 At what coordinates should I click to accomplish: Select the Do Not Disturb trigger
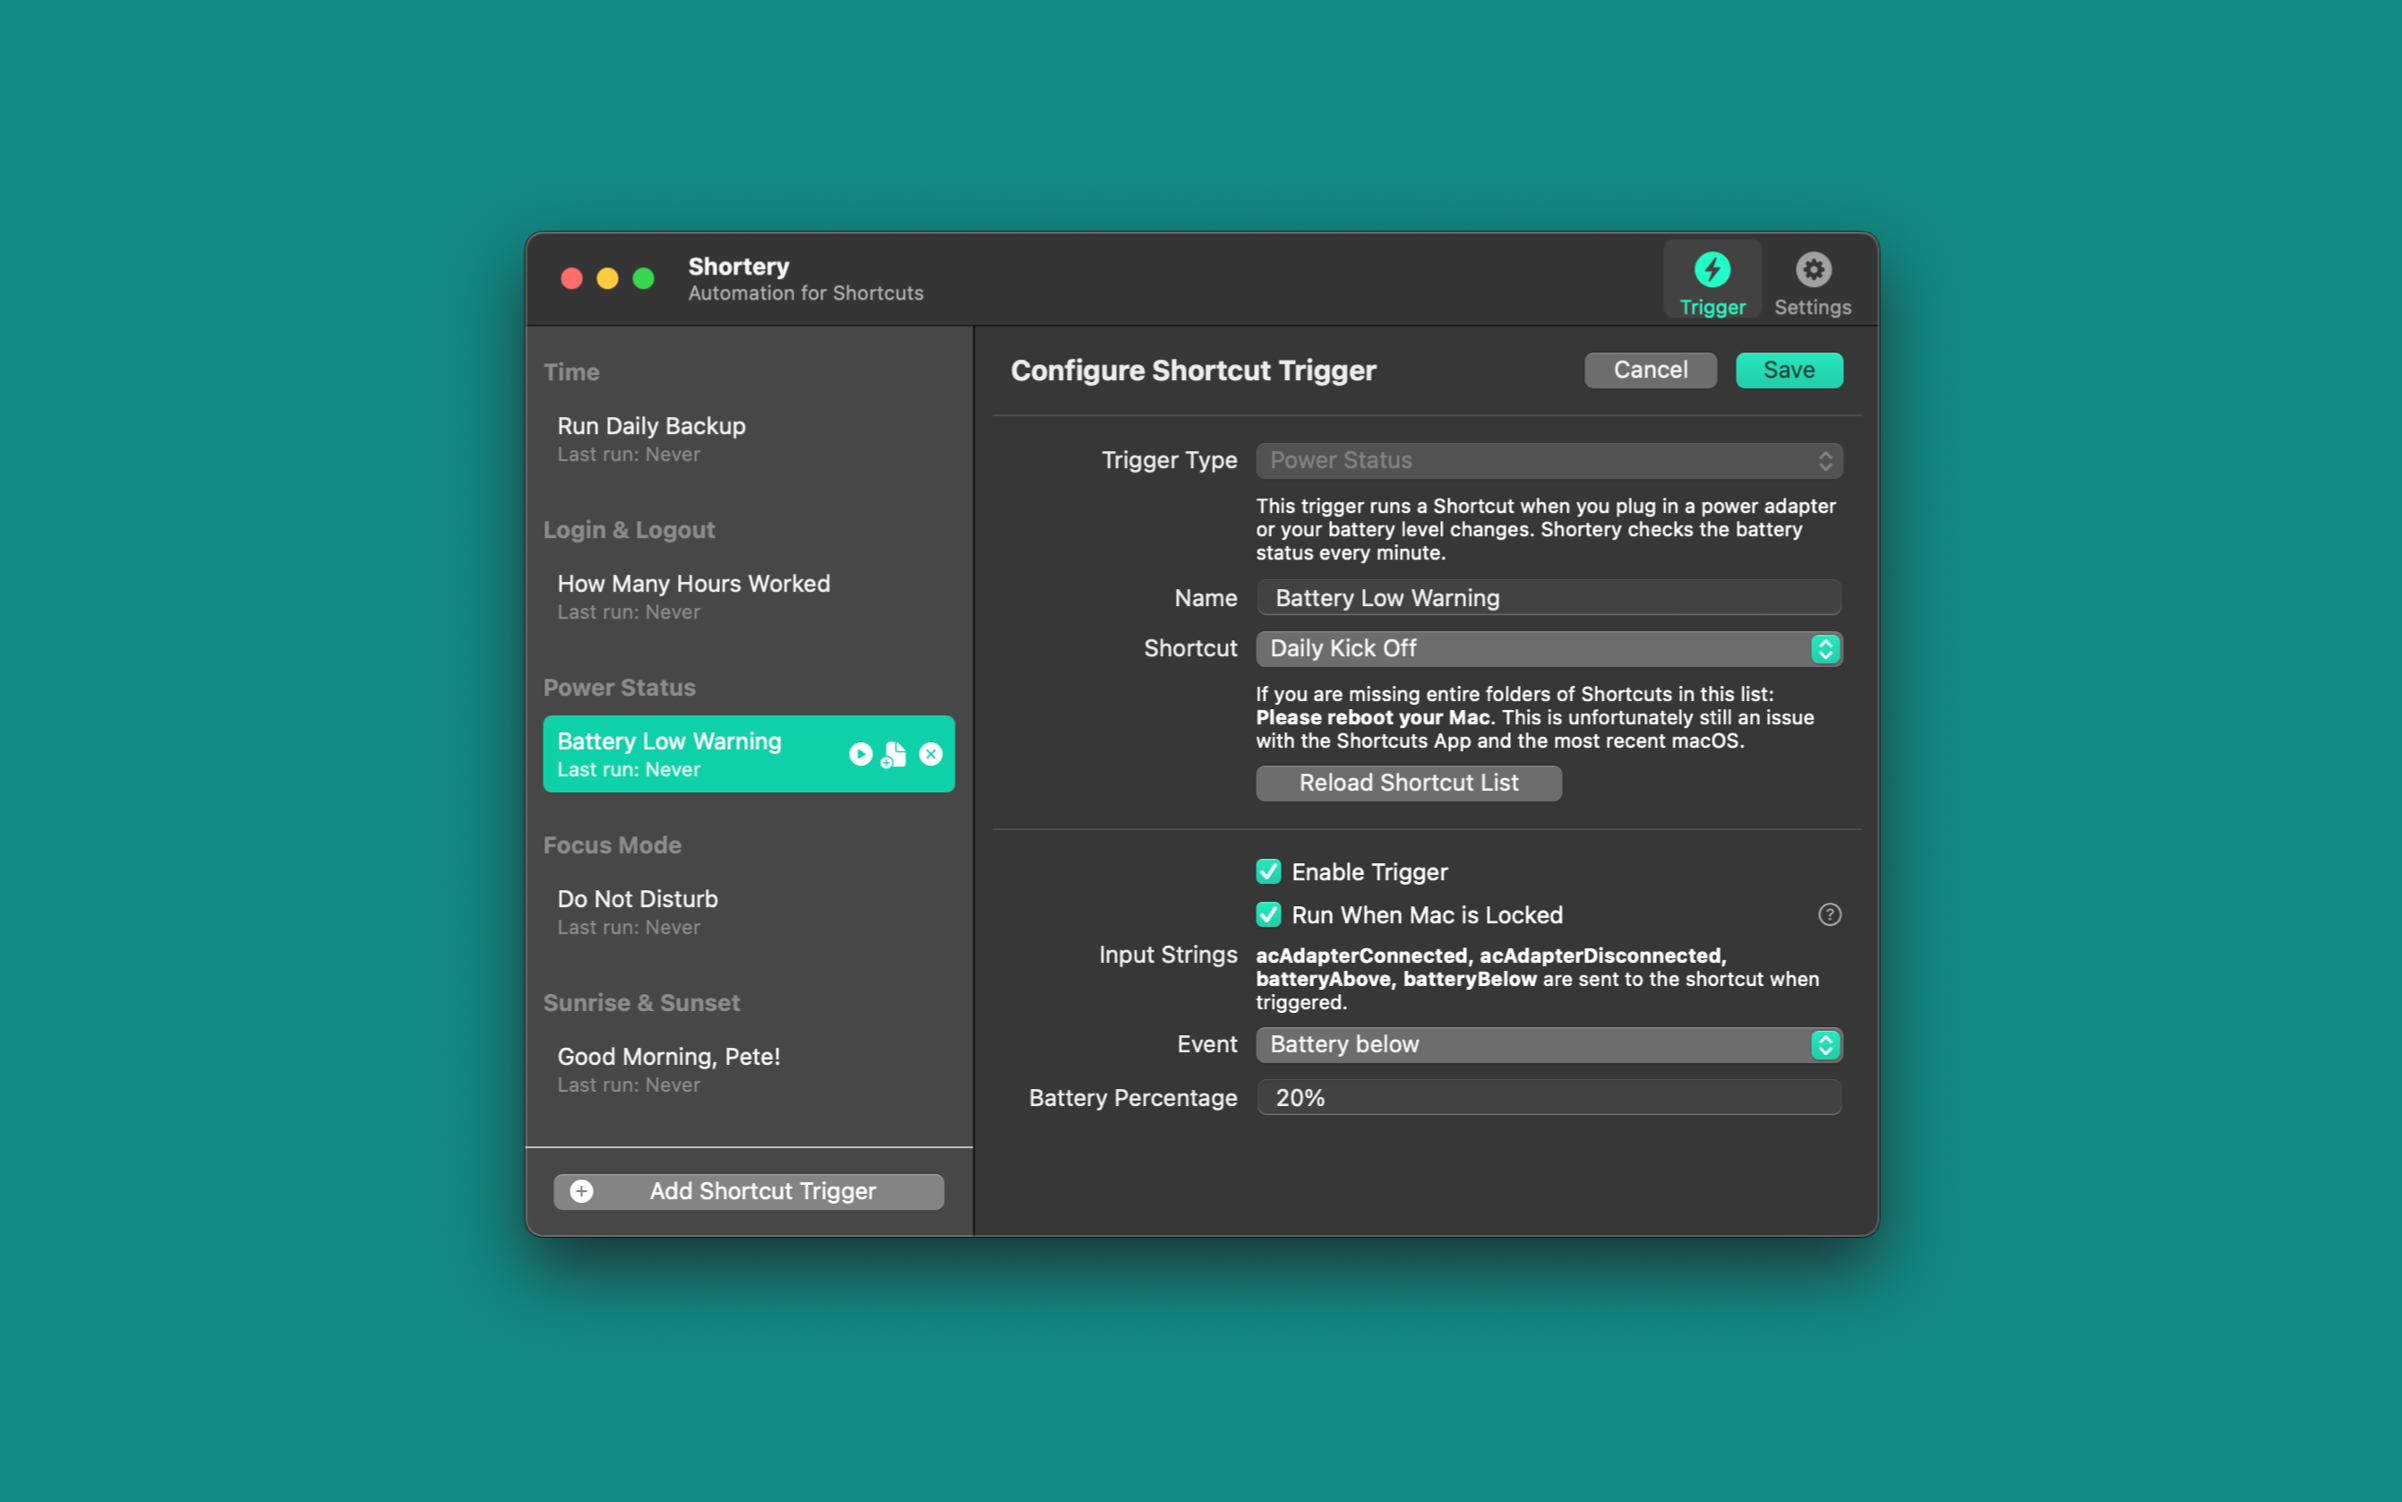point(748,911)
